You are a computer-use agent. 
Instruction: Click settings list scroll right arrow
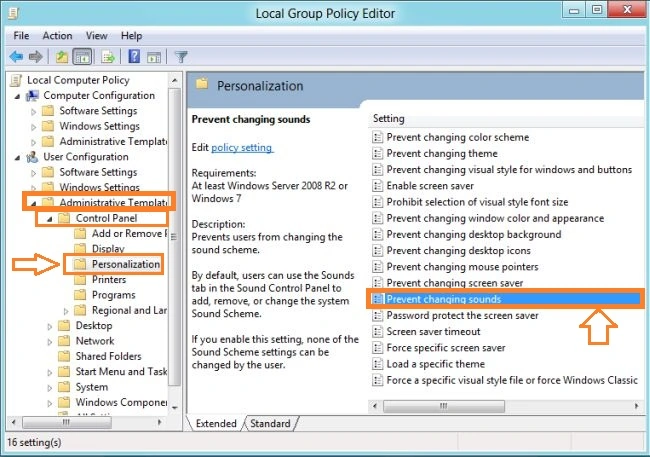pos(637,406)
